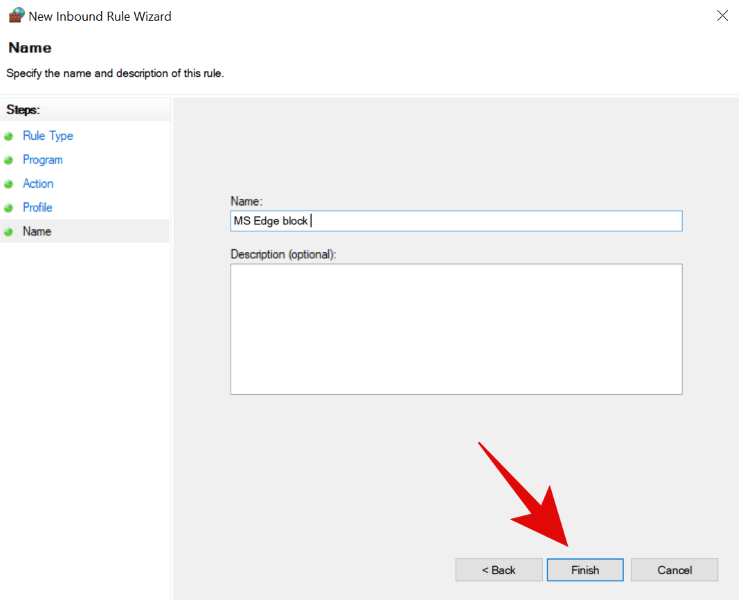This screenshot has height=600, width=739.
Task: Click 'New Inbound Rule Wizard' title text
Action: click(100, 16)
